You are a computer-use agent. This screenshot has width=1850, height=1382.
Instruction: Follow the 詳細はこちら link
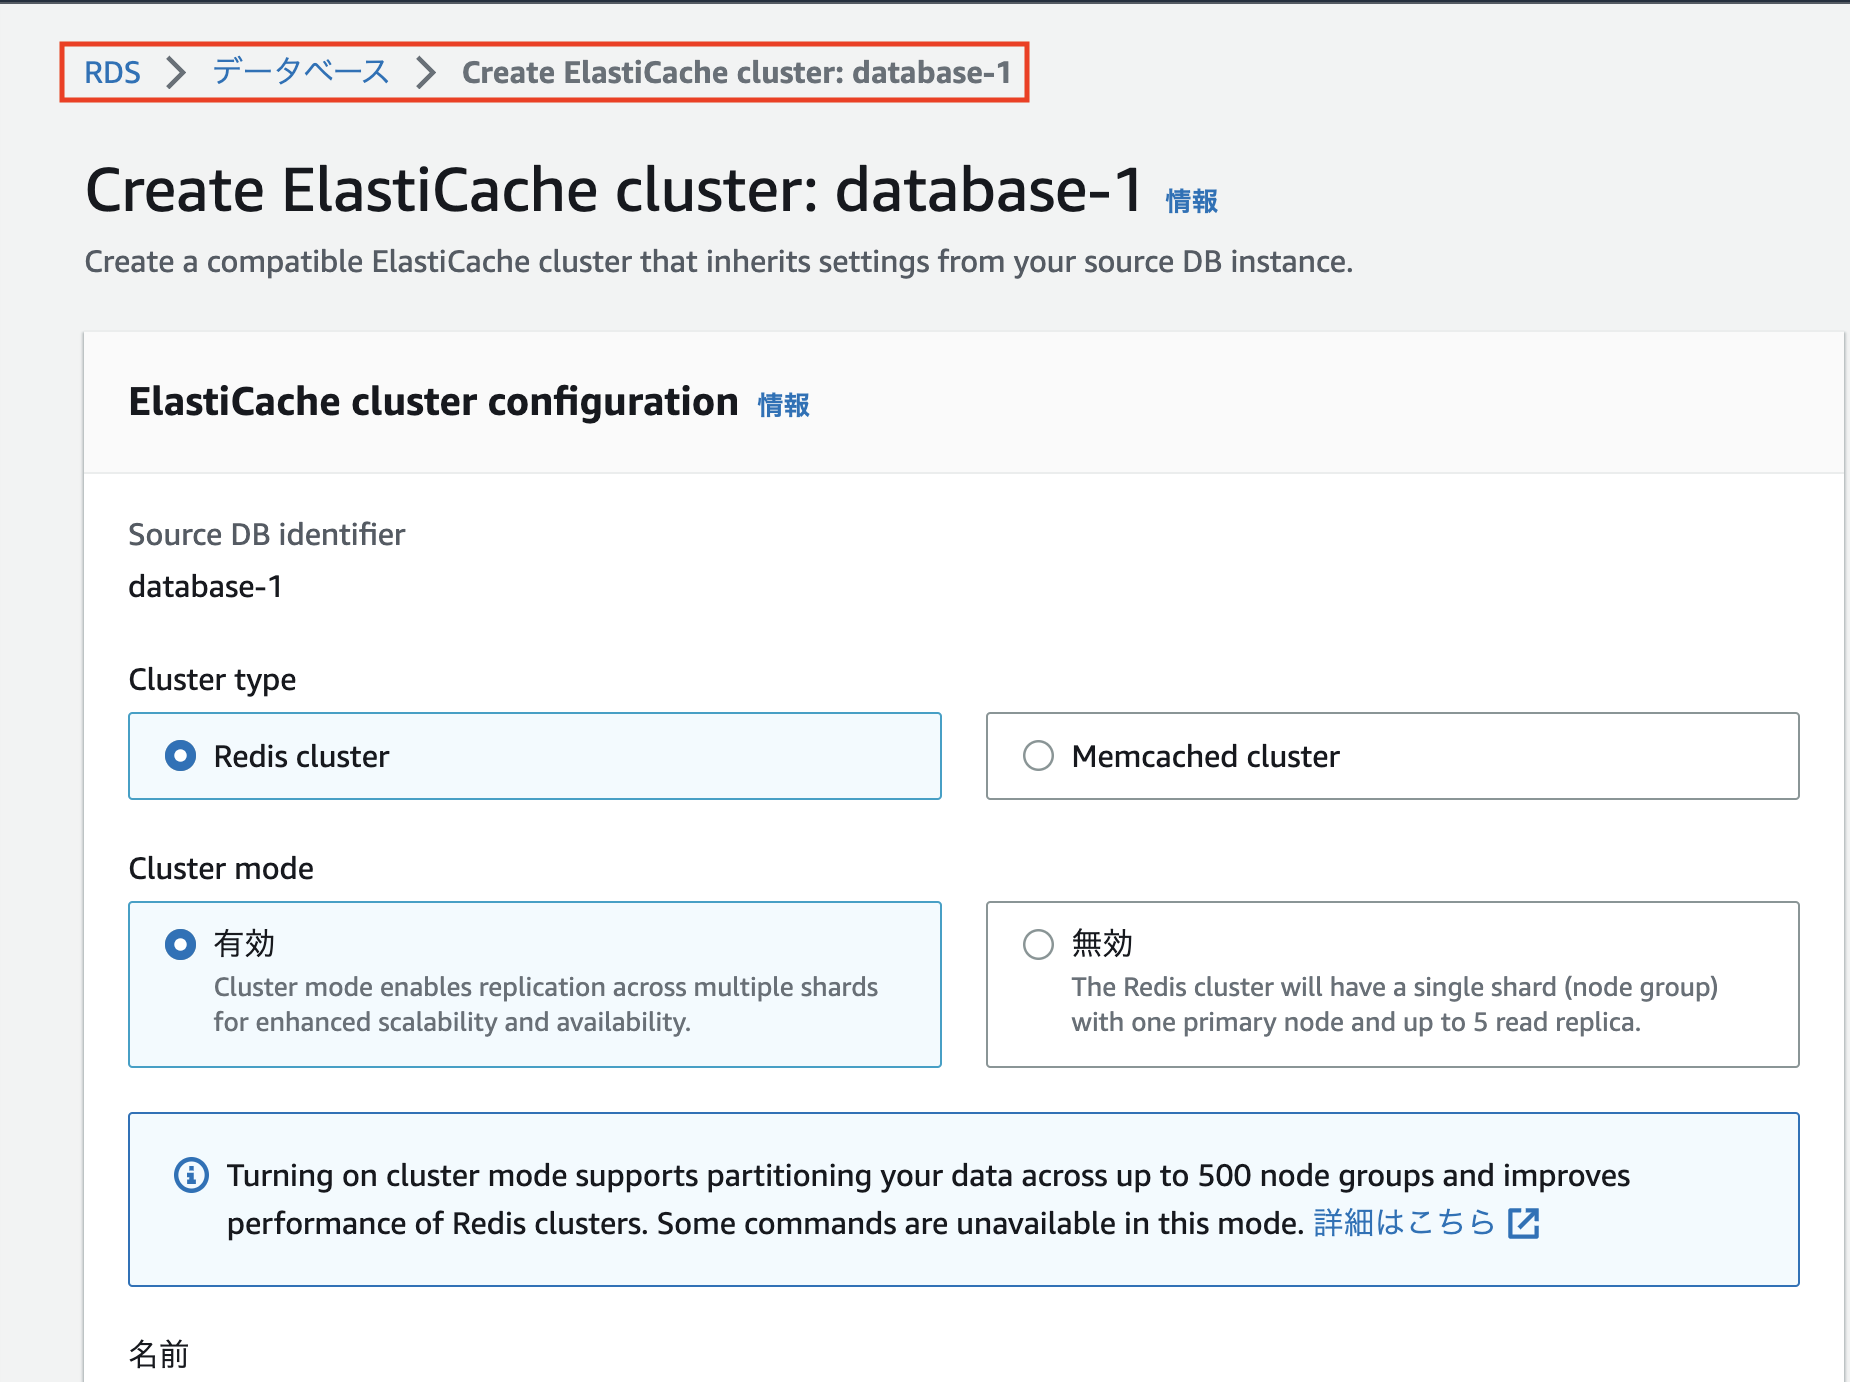coord(1402,1222)
